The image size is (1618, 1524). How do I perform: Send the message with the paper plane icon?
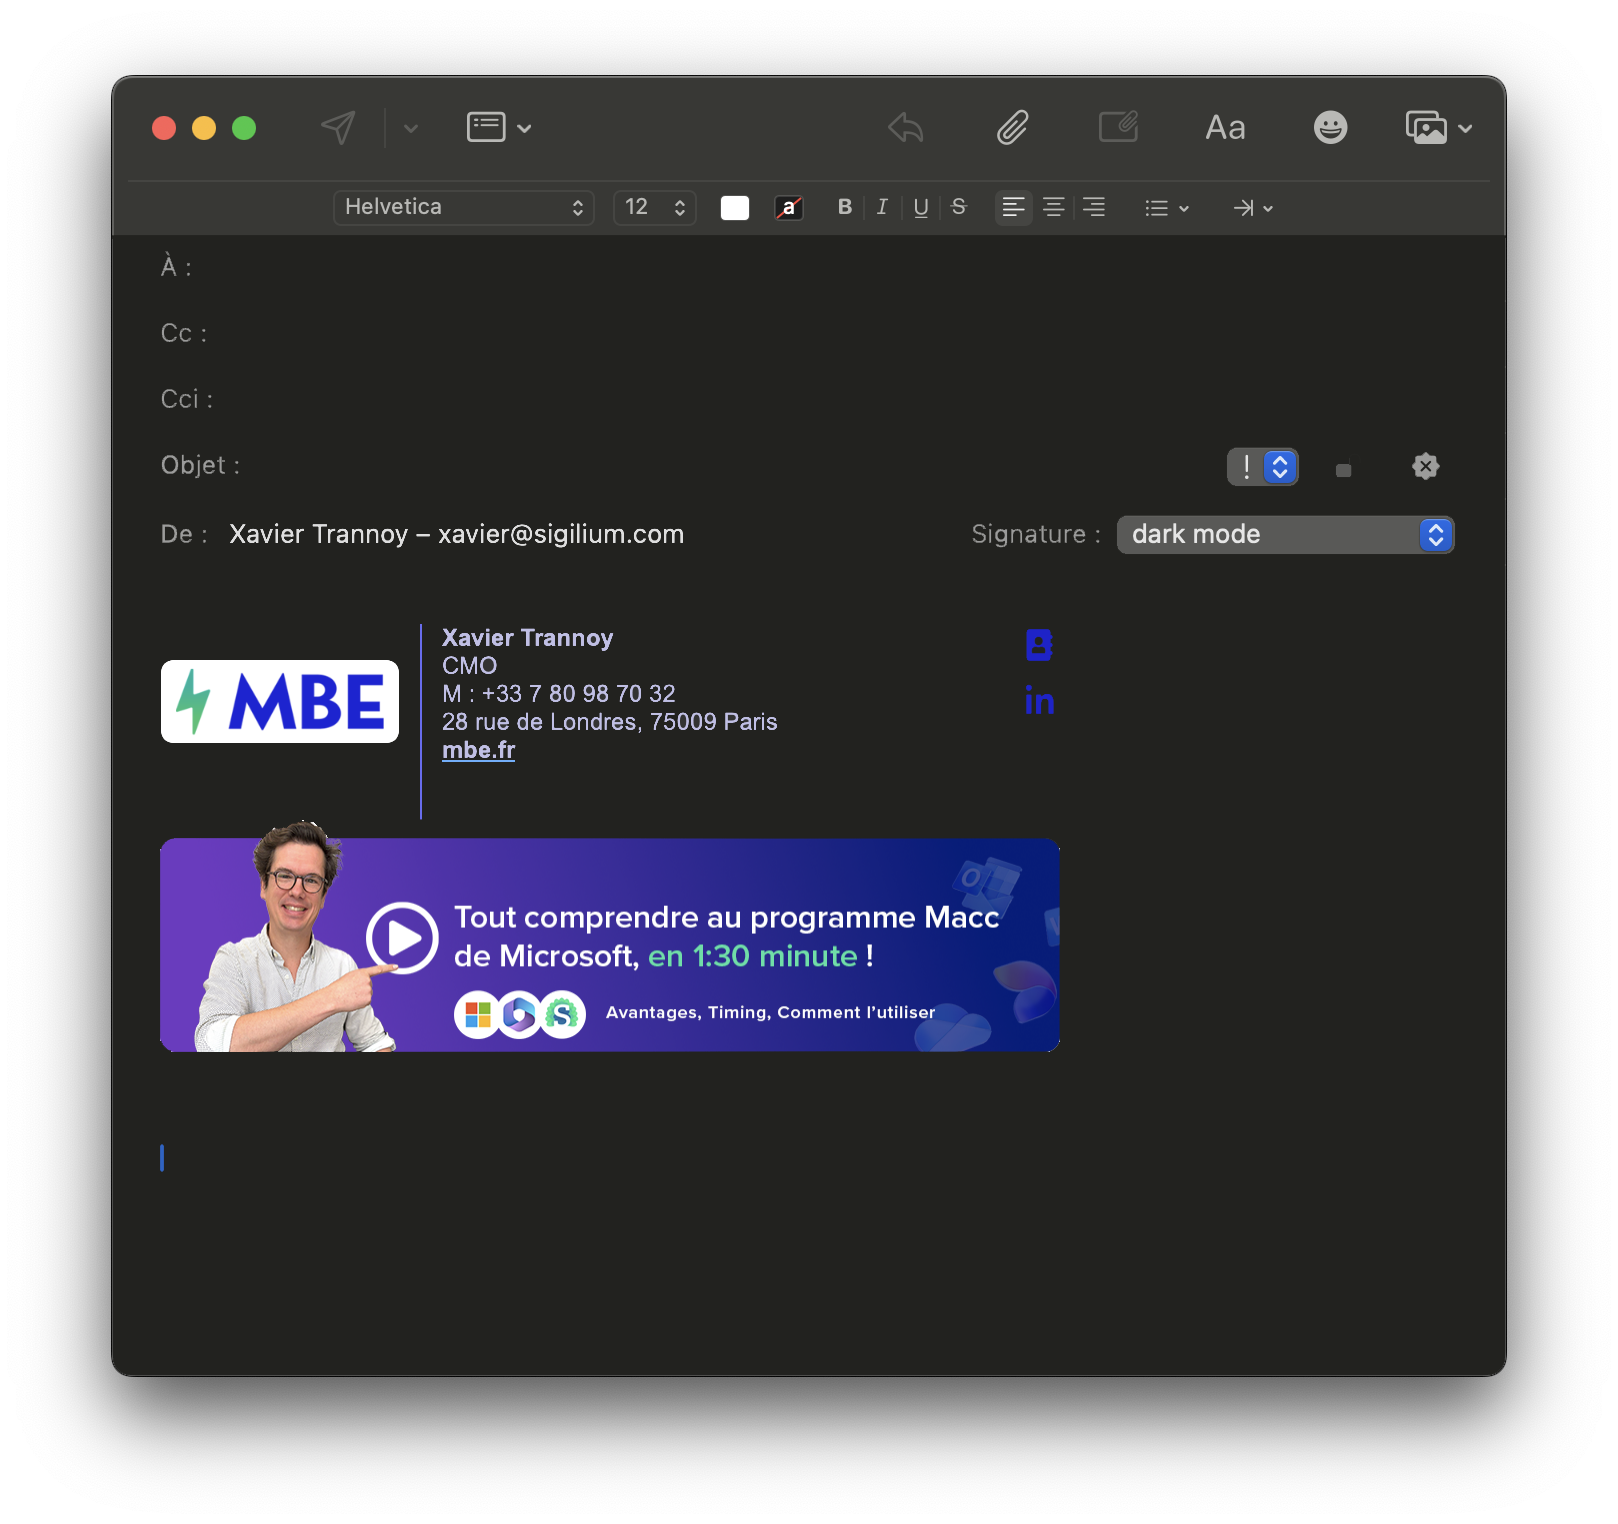pyautogui.click(x=338, y=128)
